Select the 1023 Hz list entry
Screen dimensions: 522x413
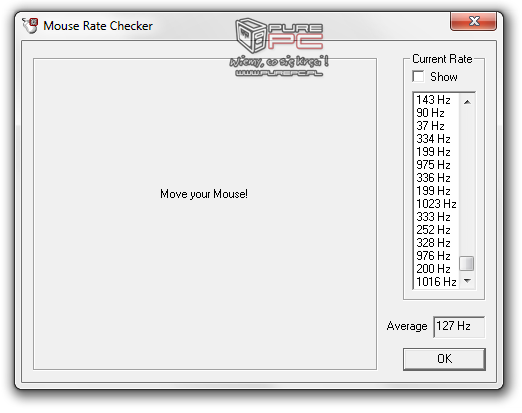[436, 204]
